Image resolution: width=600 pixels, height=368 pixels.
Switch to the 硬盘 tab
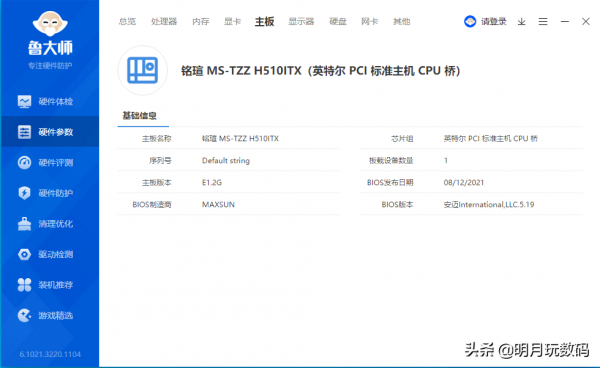point(338,21)
